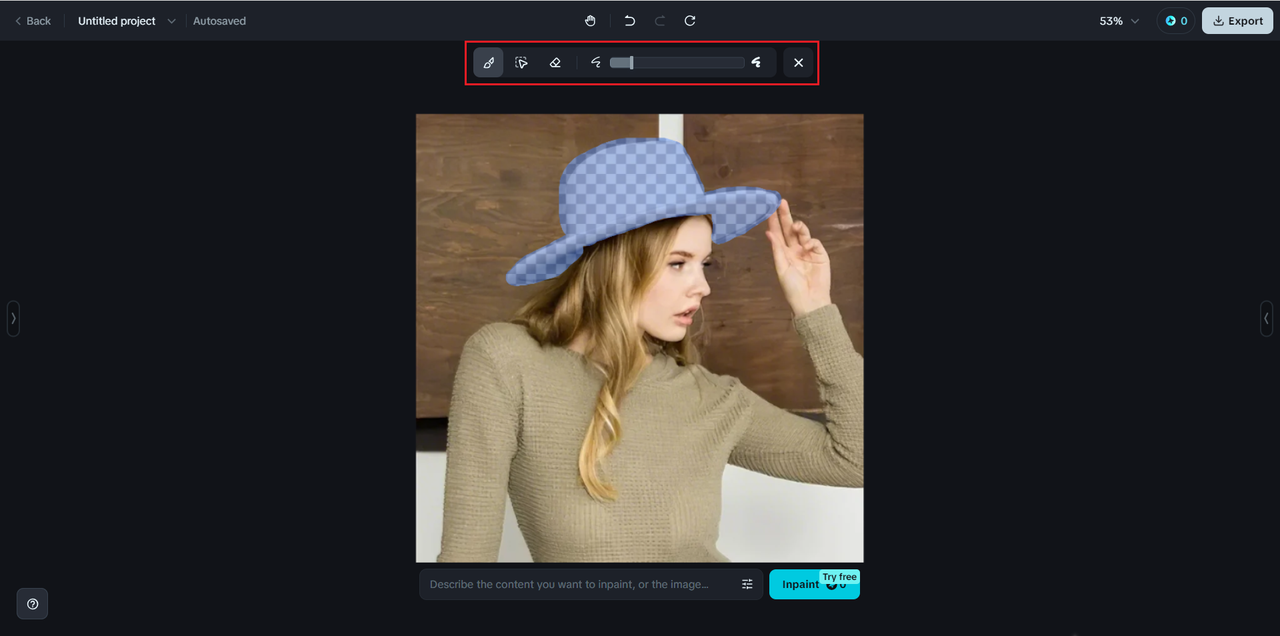Select the quick selection tool

pyautogui.click(x=521, y=62)
